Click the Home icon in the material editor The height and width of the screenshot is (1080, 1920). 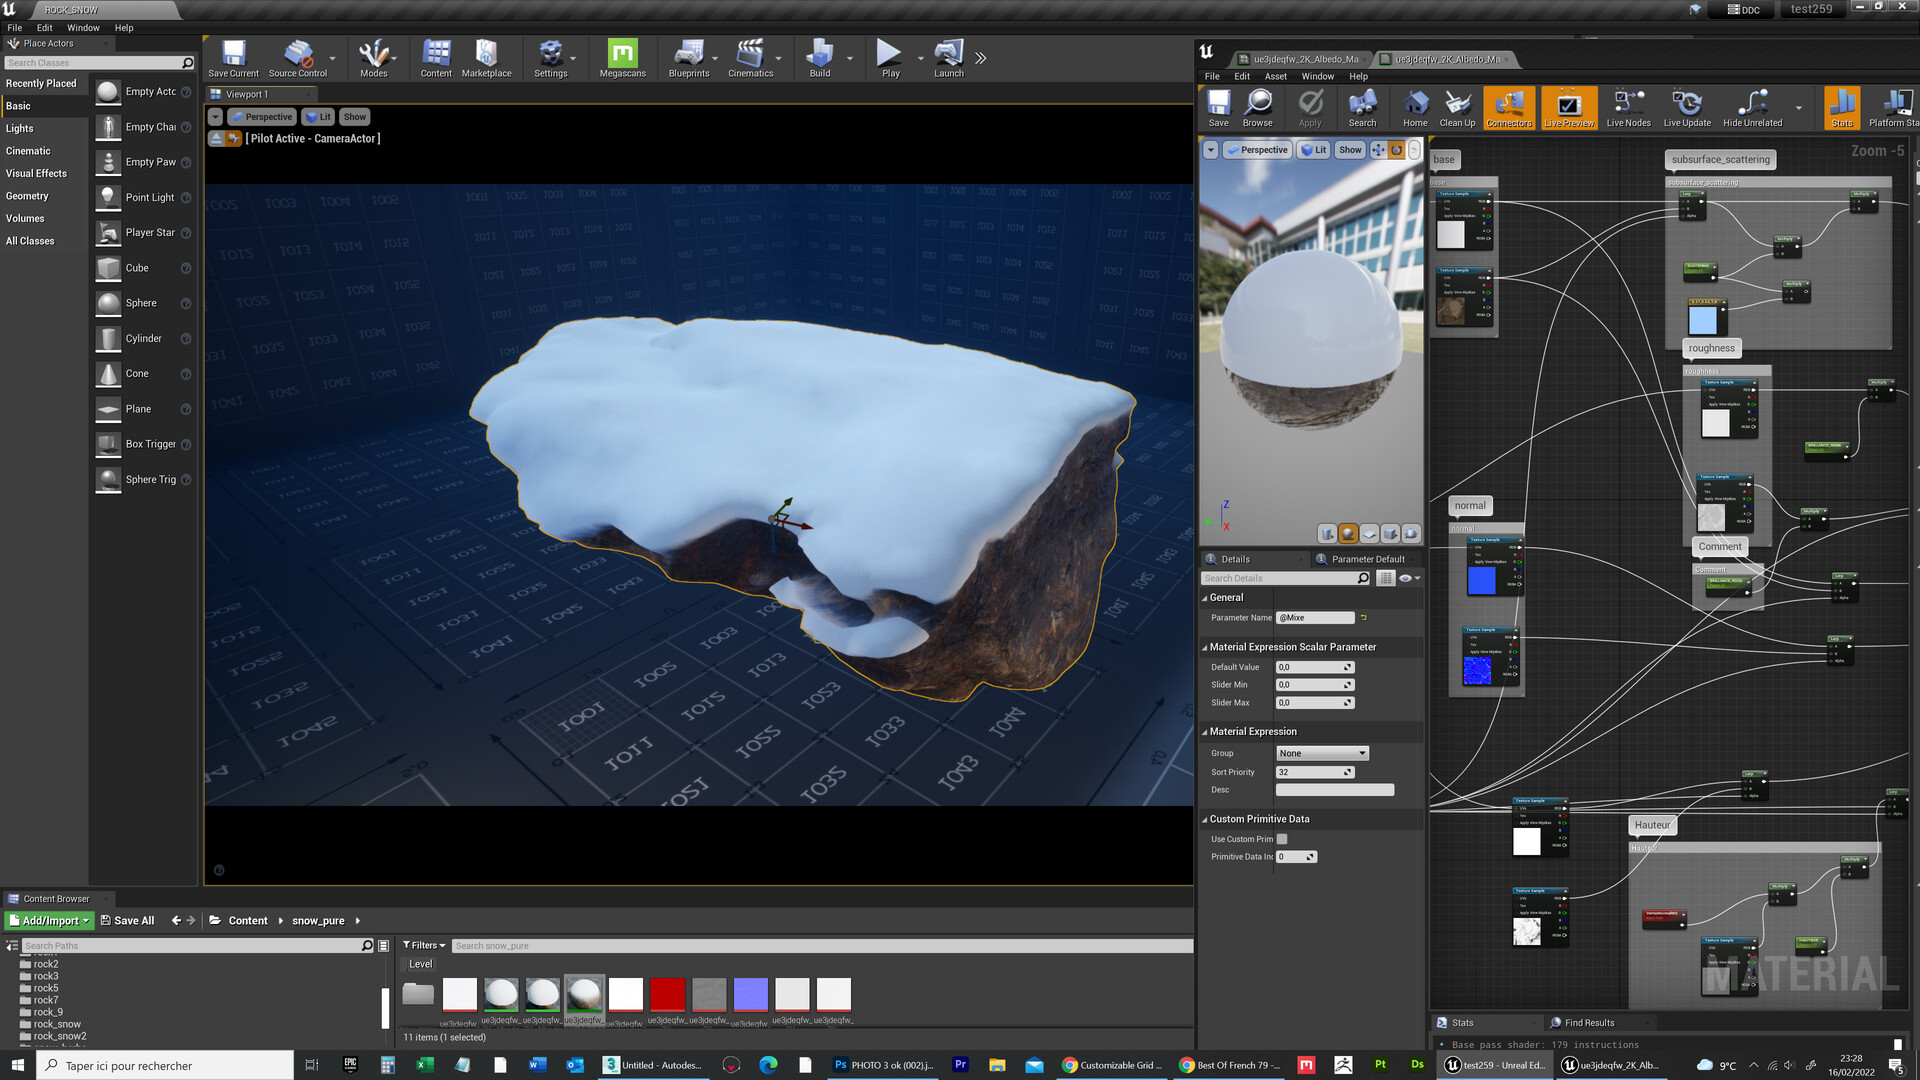(x=1414, y=105)
